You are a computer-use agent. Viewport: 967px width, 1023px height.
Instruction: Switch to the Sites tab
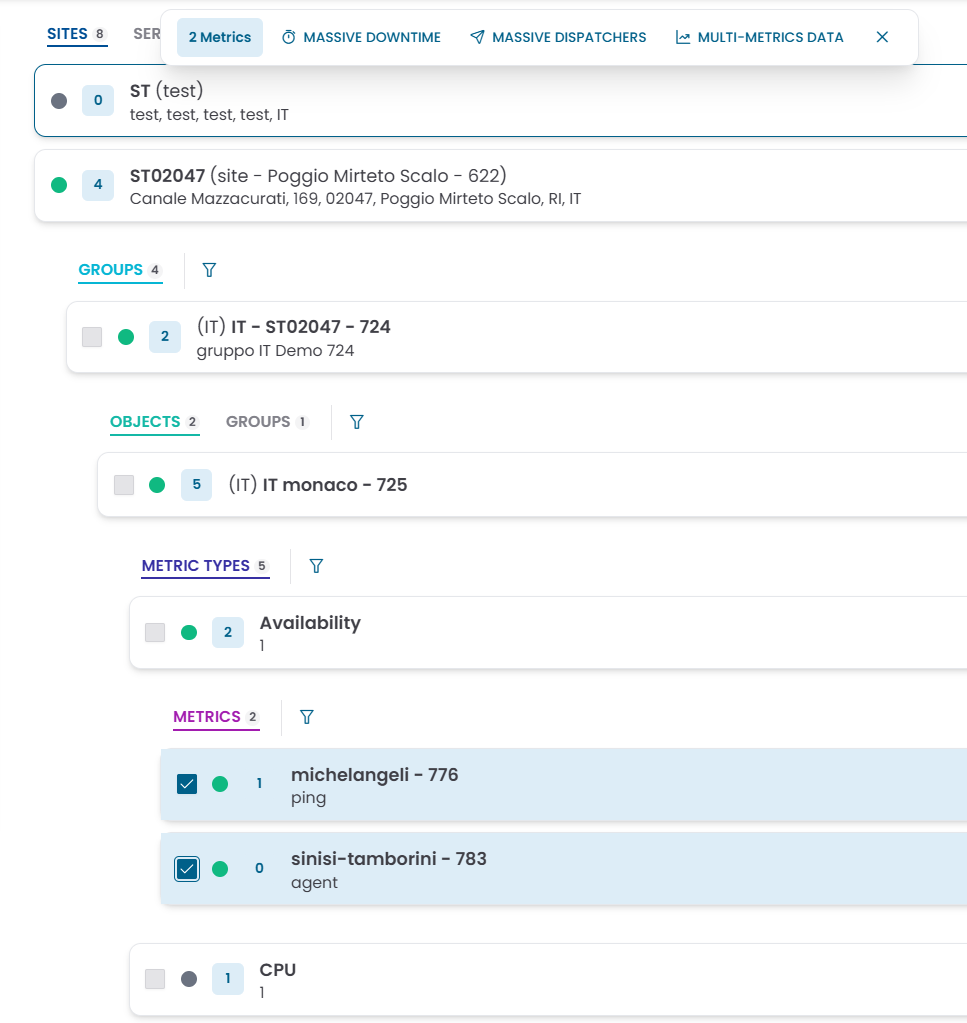[x=69, y=35]
